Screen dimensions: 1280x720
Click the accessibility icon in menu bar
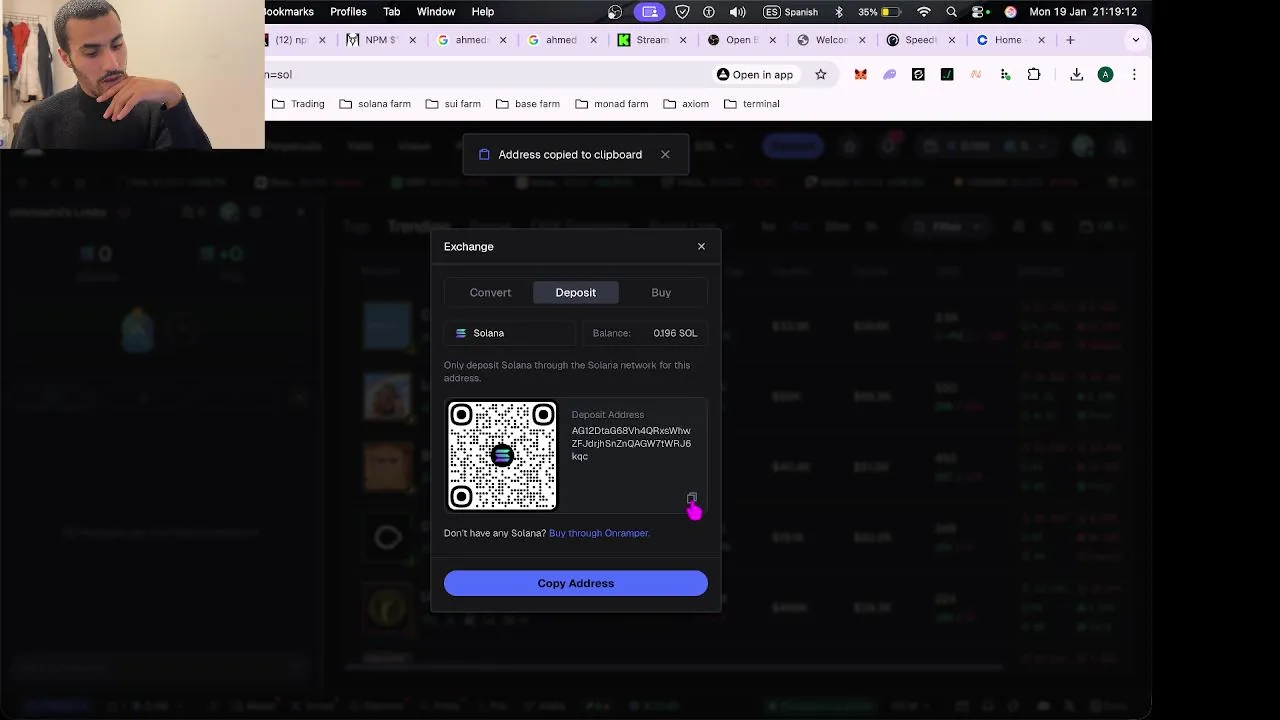tap(709, 12)
